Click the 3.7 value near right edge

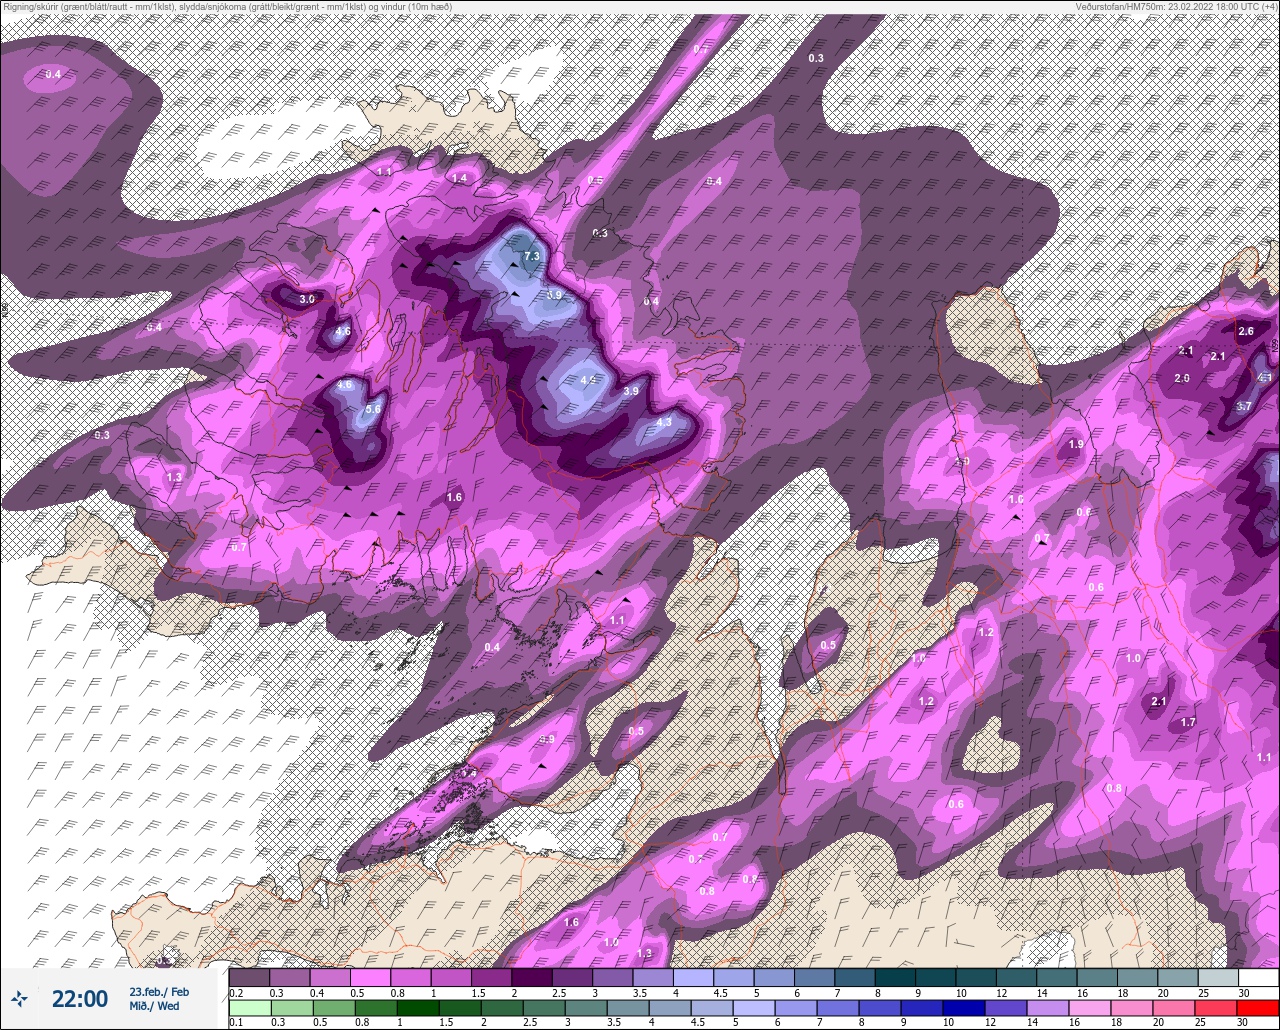coord(1244,406)
